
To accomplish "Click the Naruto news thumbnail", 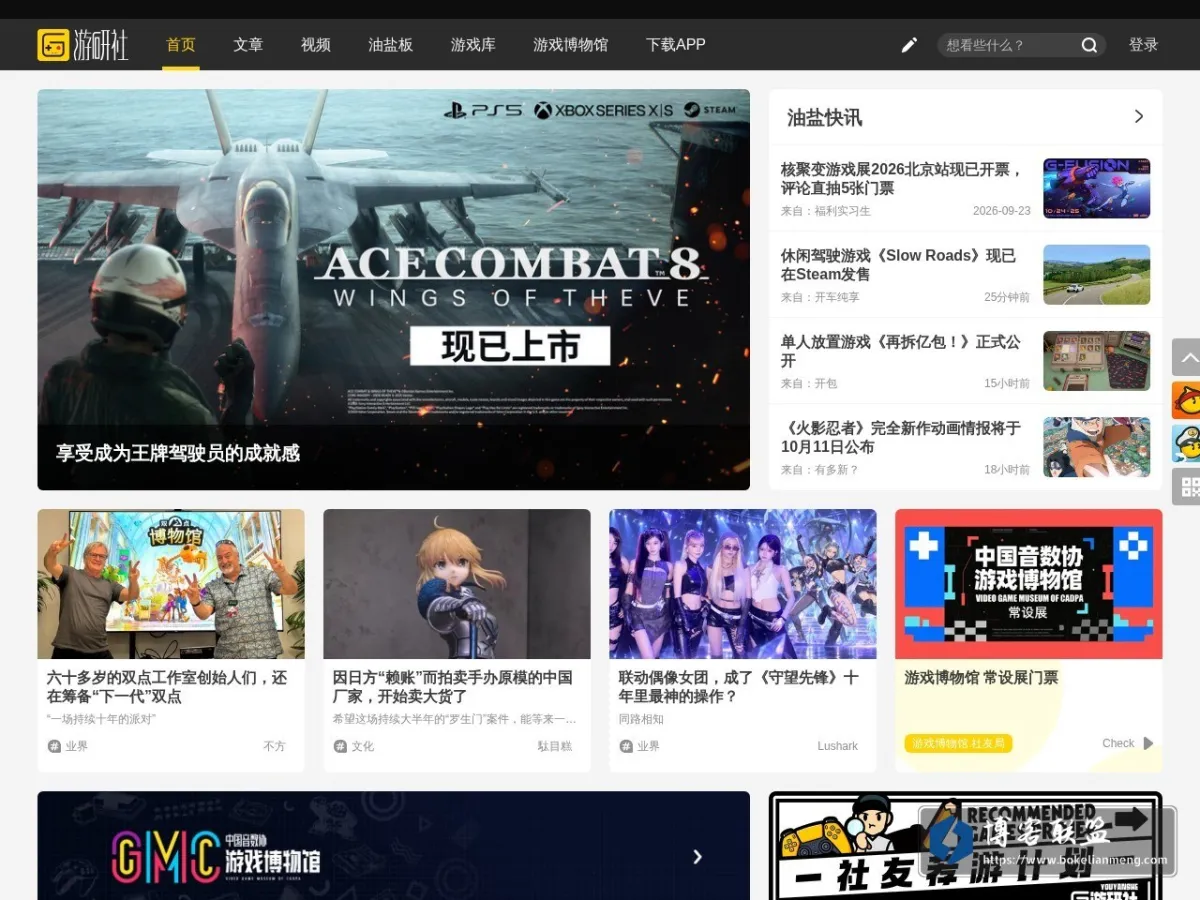I will 1096,447.
